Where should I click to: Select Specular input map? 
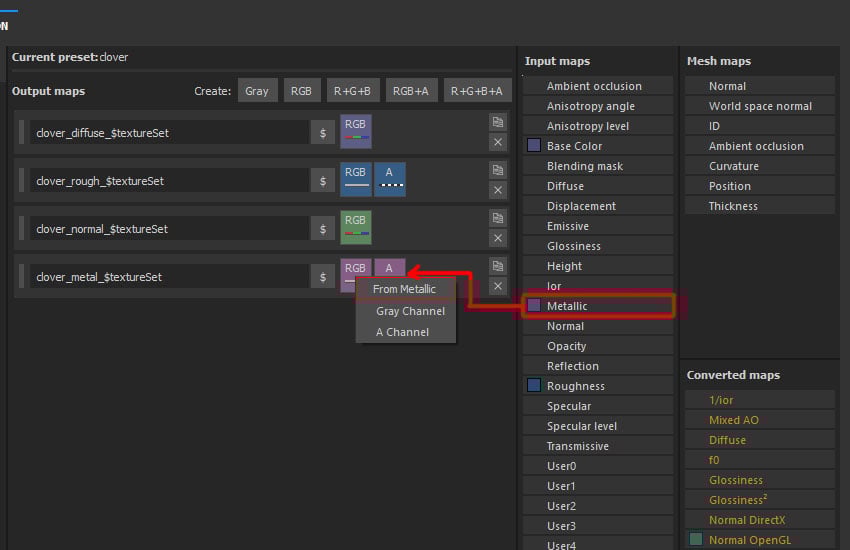(x=598, y=406)
